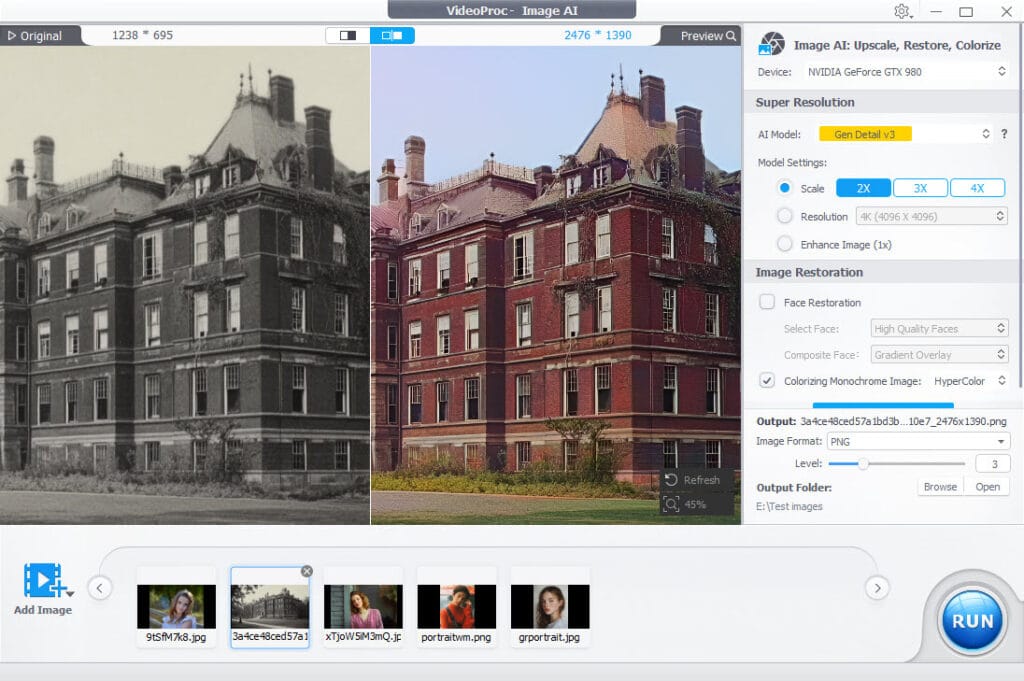This screenshot has width=1024, height=681.
Task: Adjust the Level slider
Action: pyautogui.click(x=862, y=463)
